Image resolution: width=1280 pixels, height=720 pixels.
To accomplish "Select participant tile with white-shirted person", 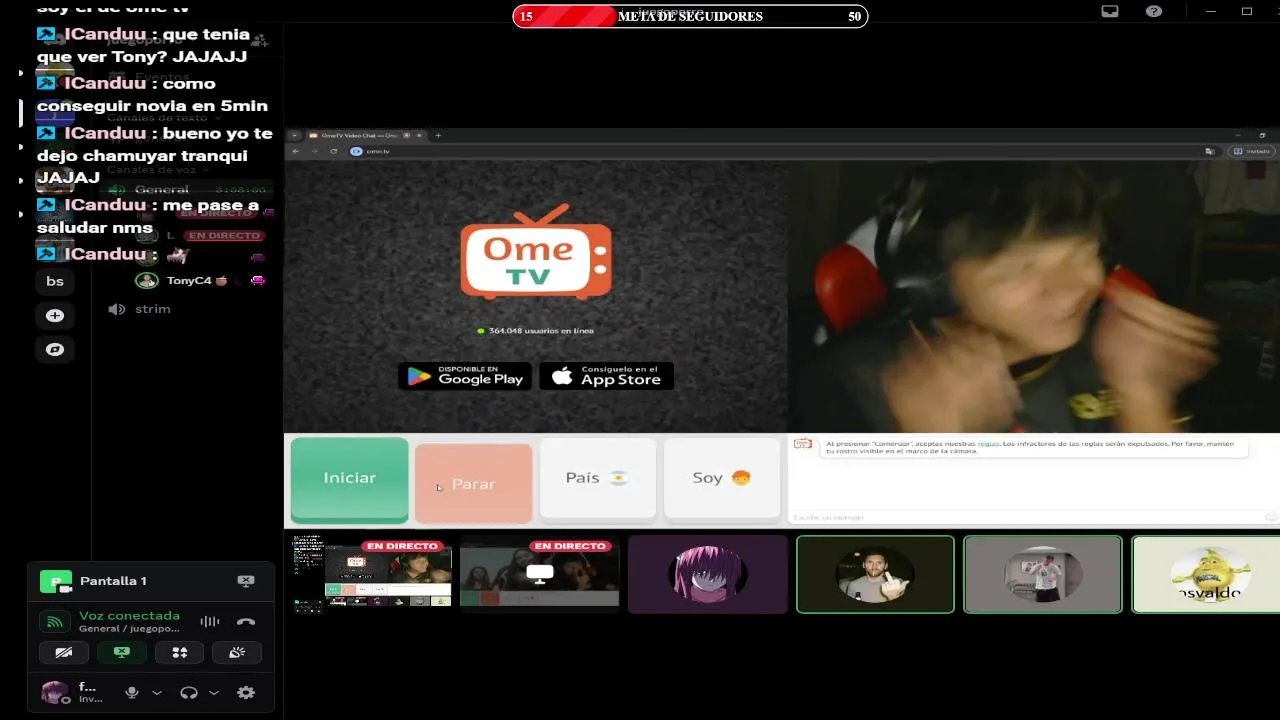I will 1043,574.
